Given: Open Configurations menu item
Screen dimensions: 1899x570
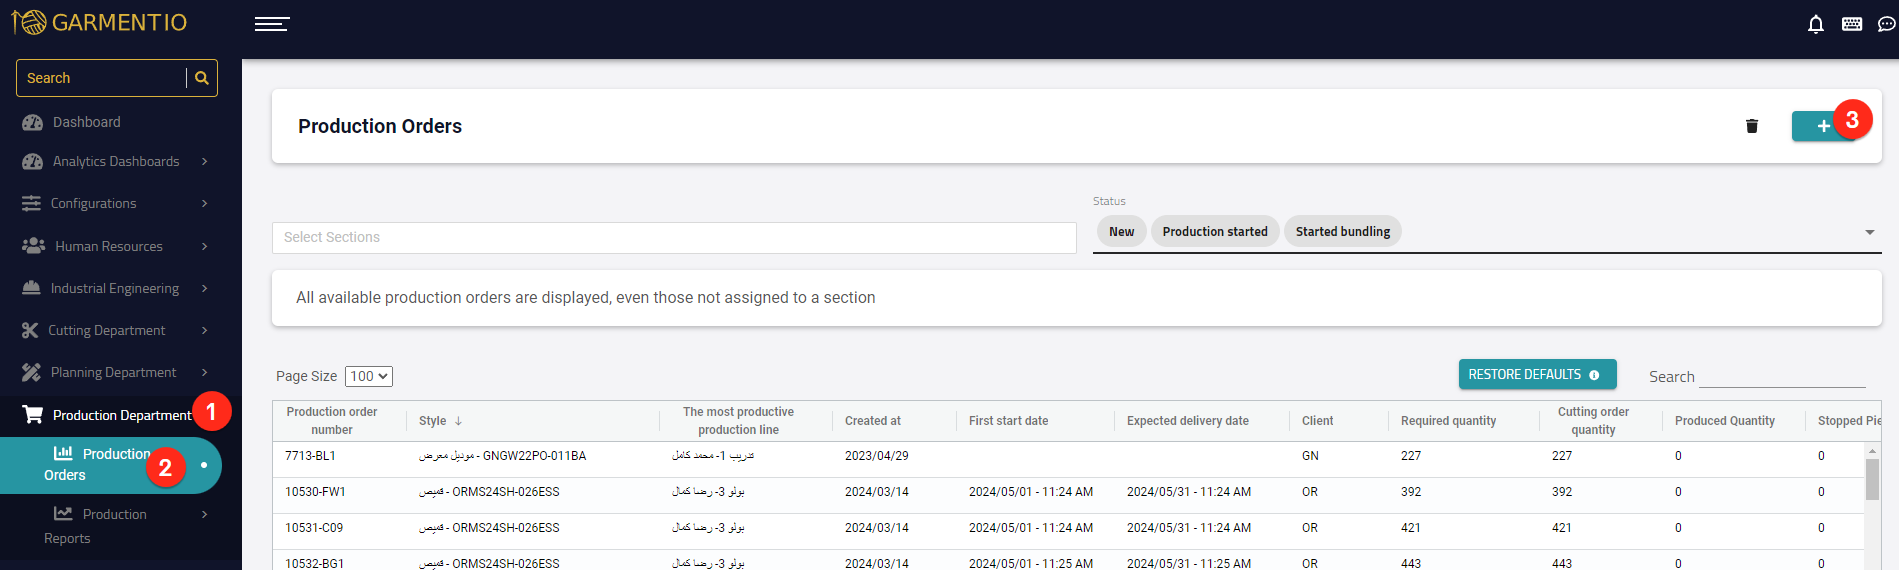Looking at the screenshot, I should click(94, 203).
